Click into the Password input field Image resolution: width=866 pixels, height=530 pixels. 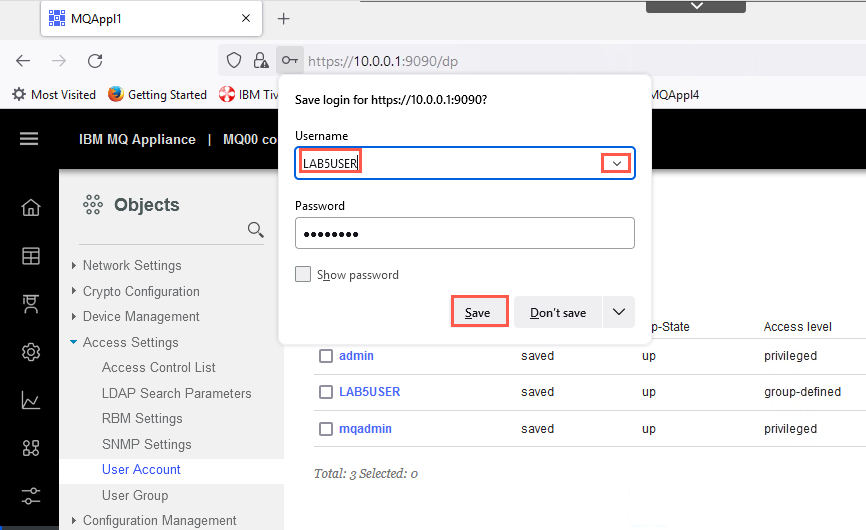[x=465, y=233]
